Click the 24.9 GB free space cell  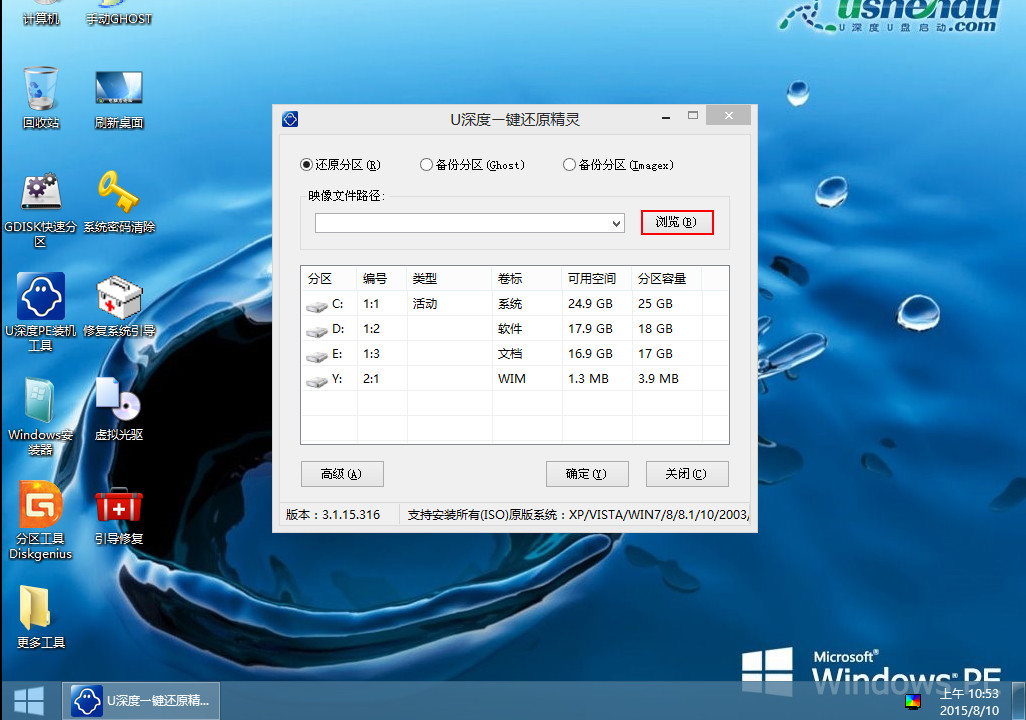(590, 304)
